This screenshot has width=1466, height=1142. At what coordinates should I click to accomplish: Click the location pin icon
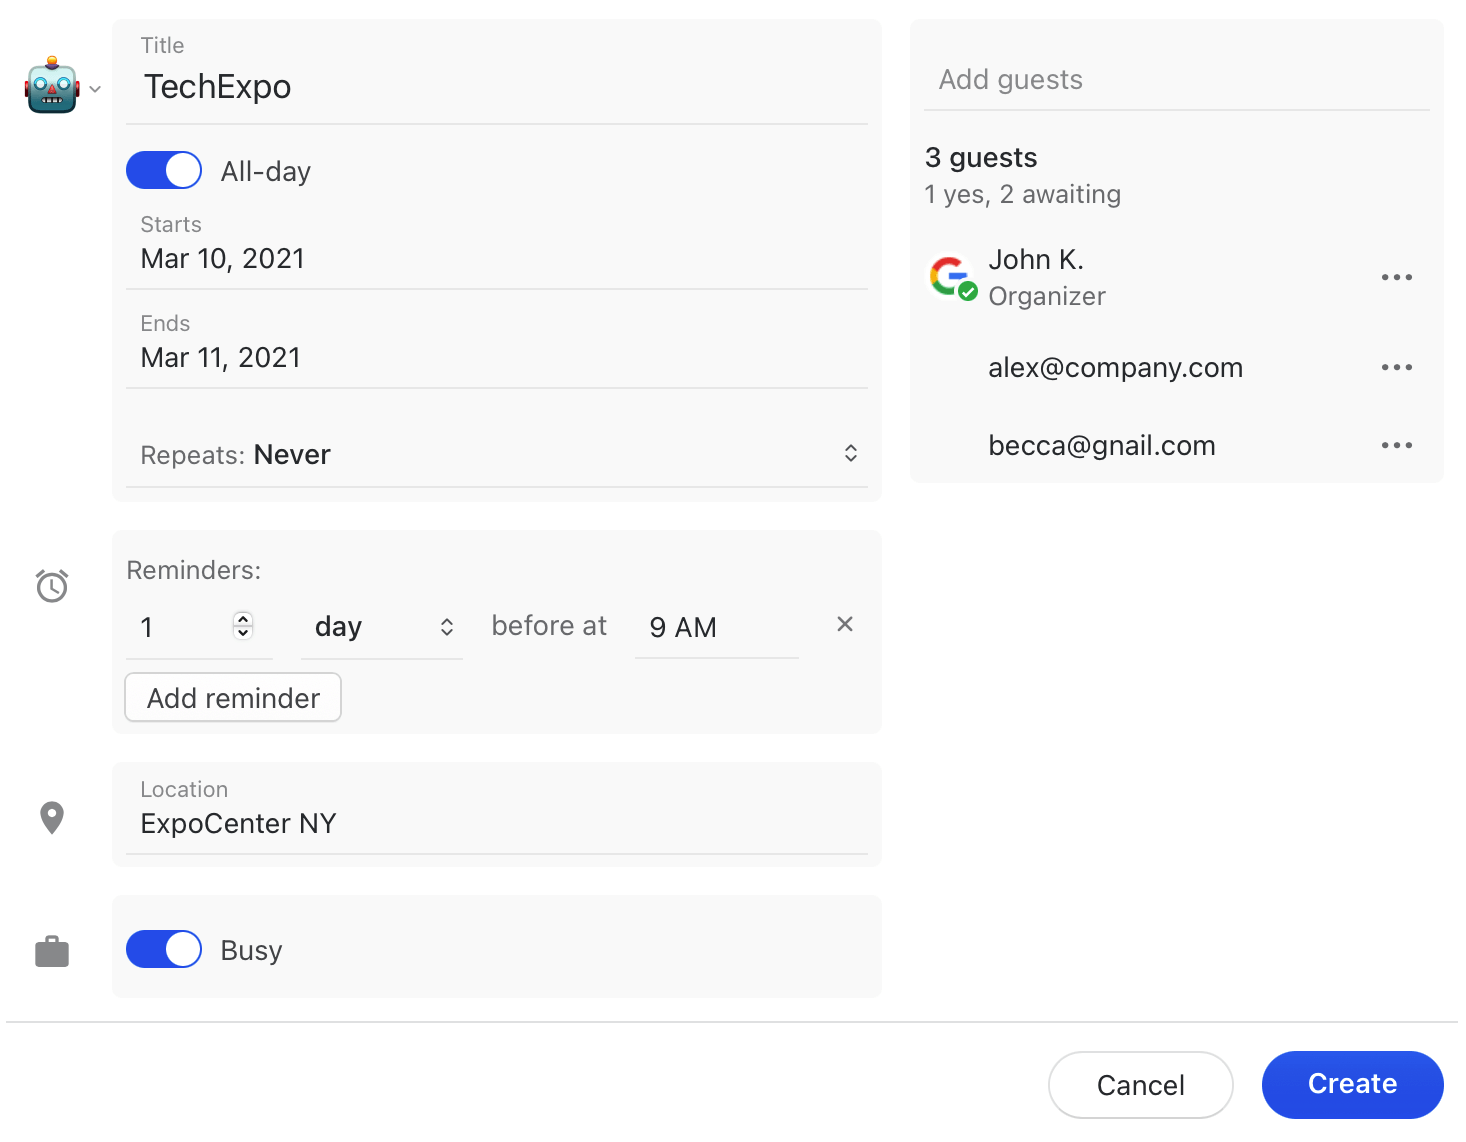tap(51, 817)
